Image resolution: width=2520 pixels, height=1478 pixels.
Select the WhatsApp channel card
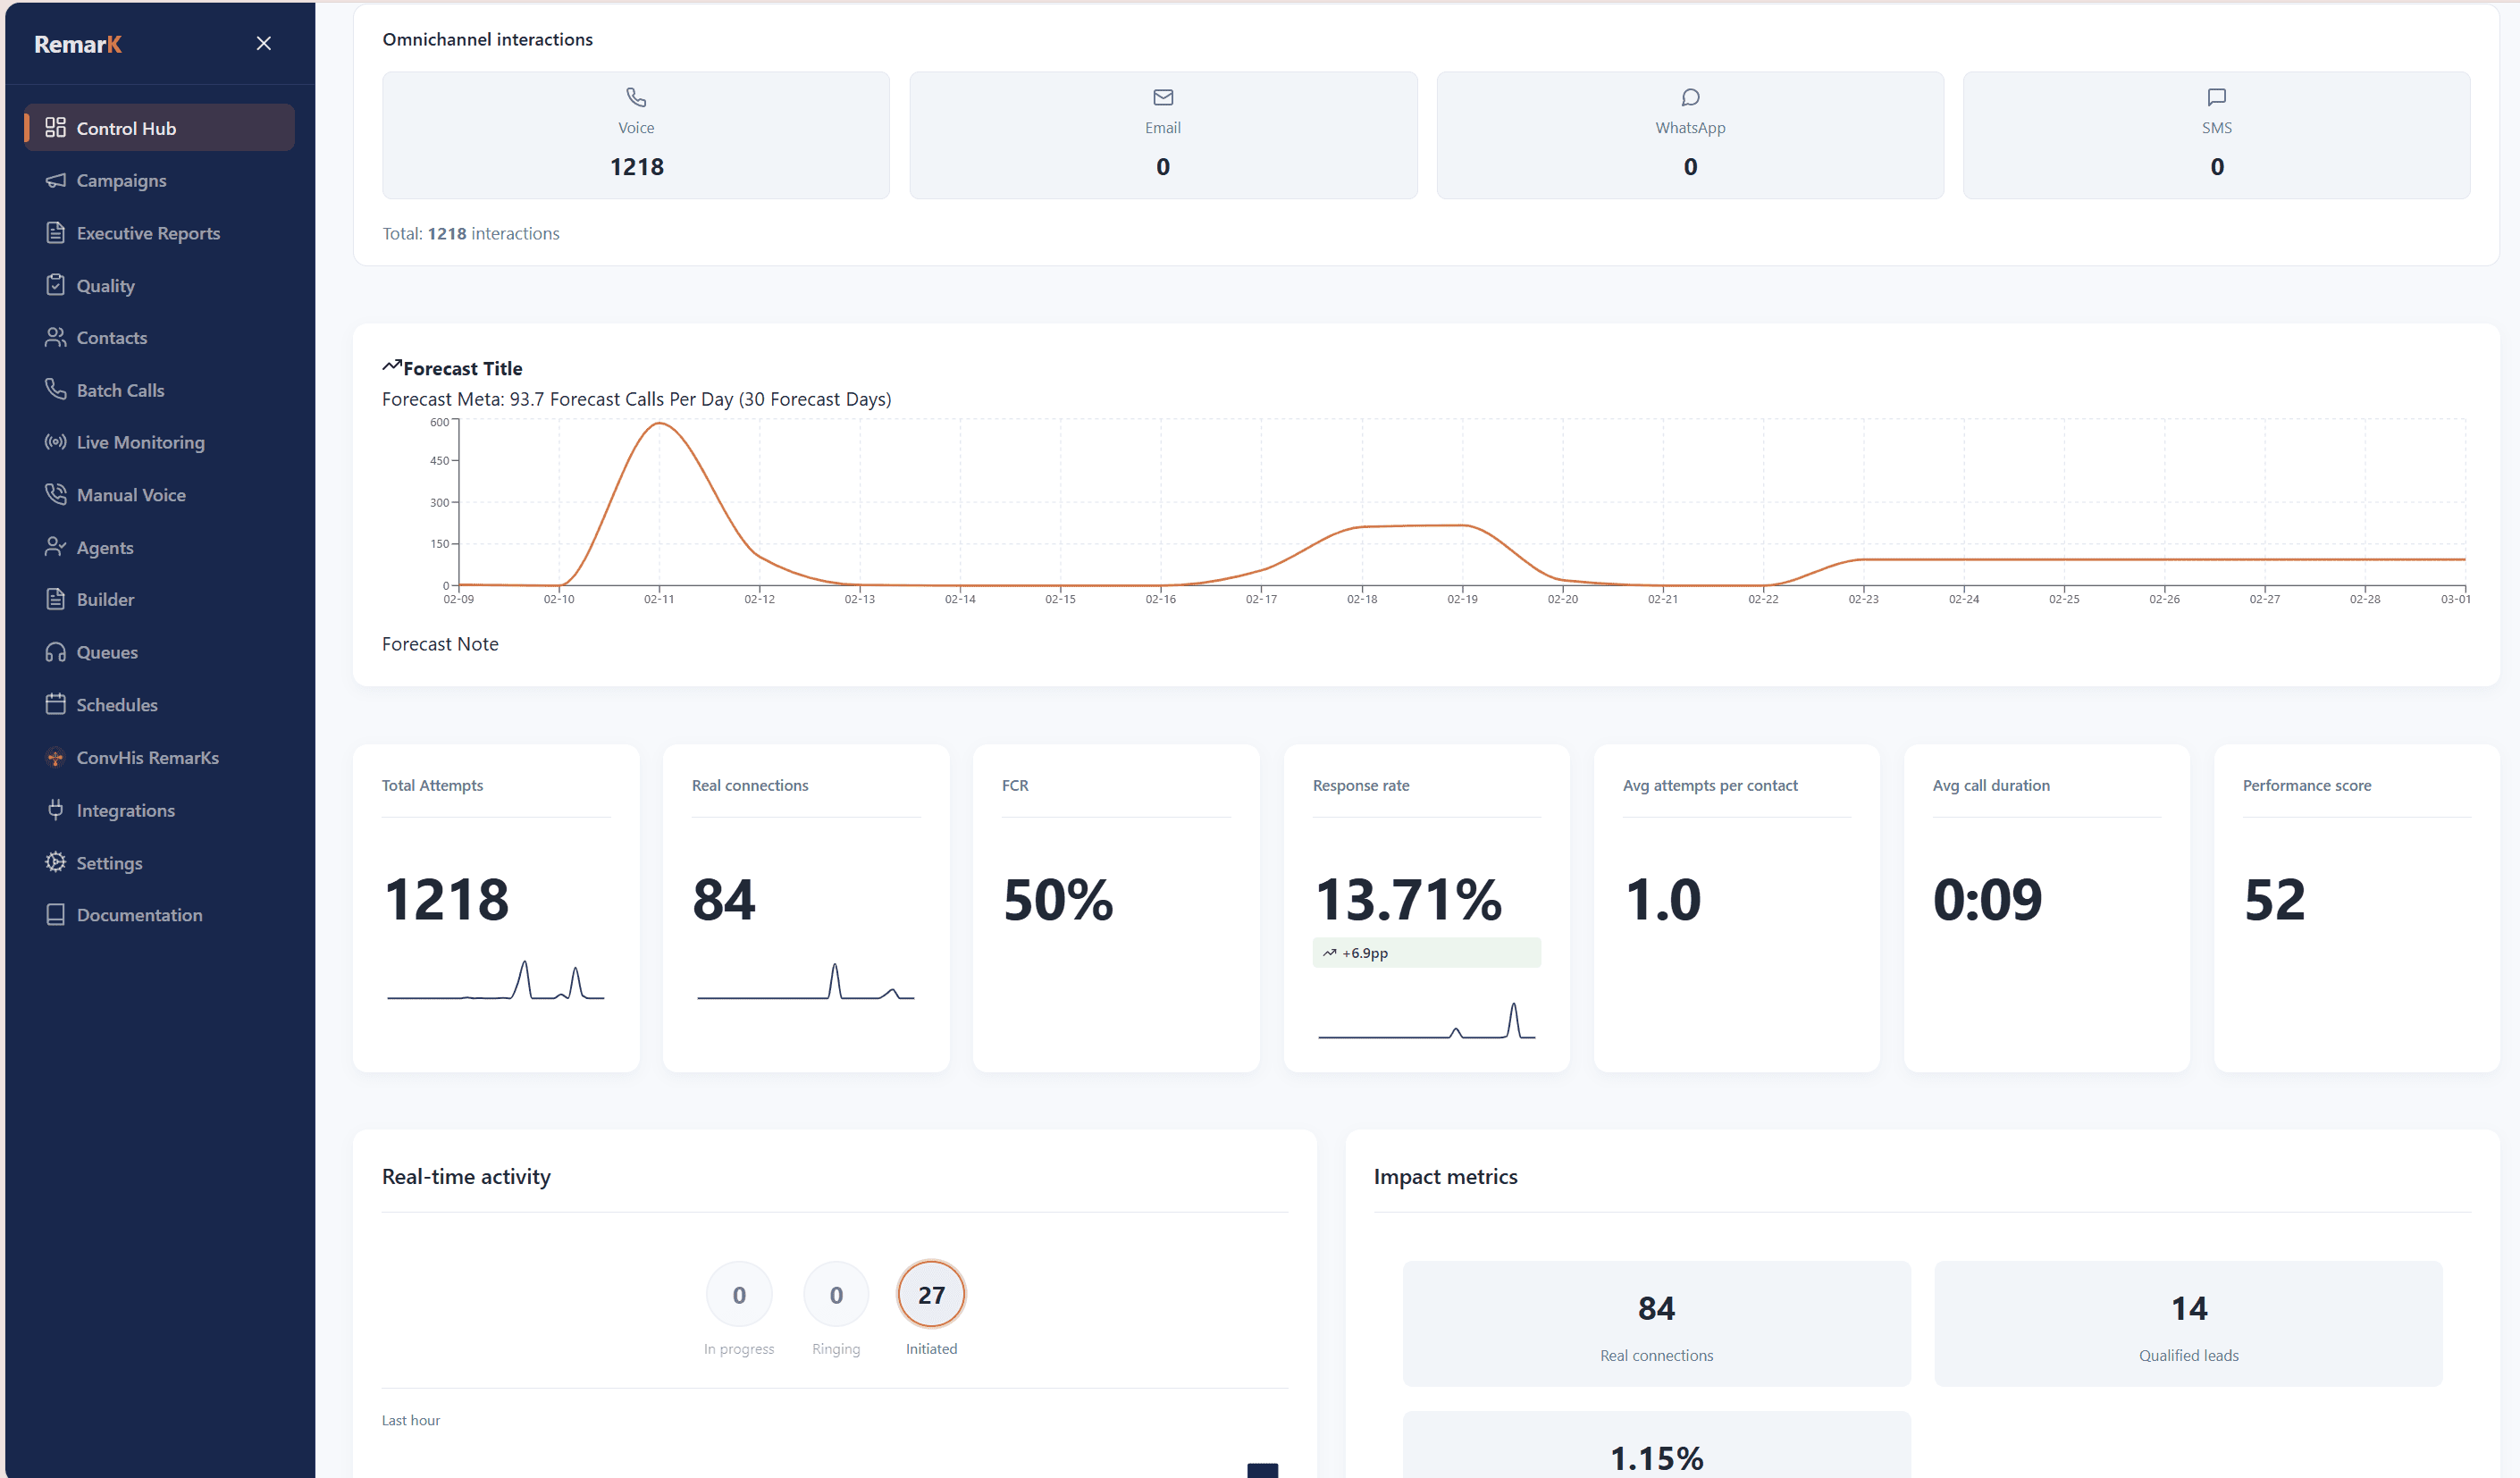click(x=1689, y=135)
